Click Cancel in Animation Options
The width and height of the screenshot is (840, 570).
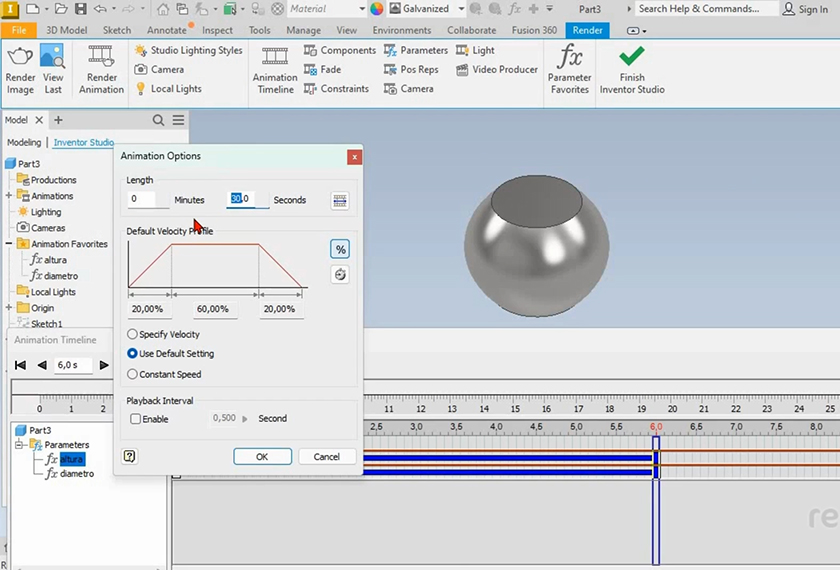coord(327,456)
